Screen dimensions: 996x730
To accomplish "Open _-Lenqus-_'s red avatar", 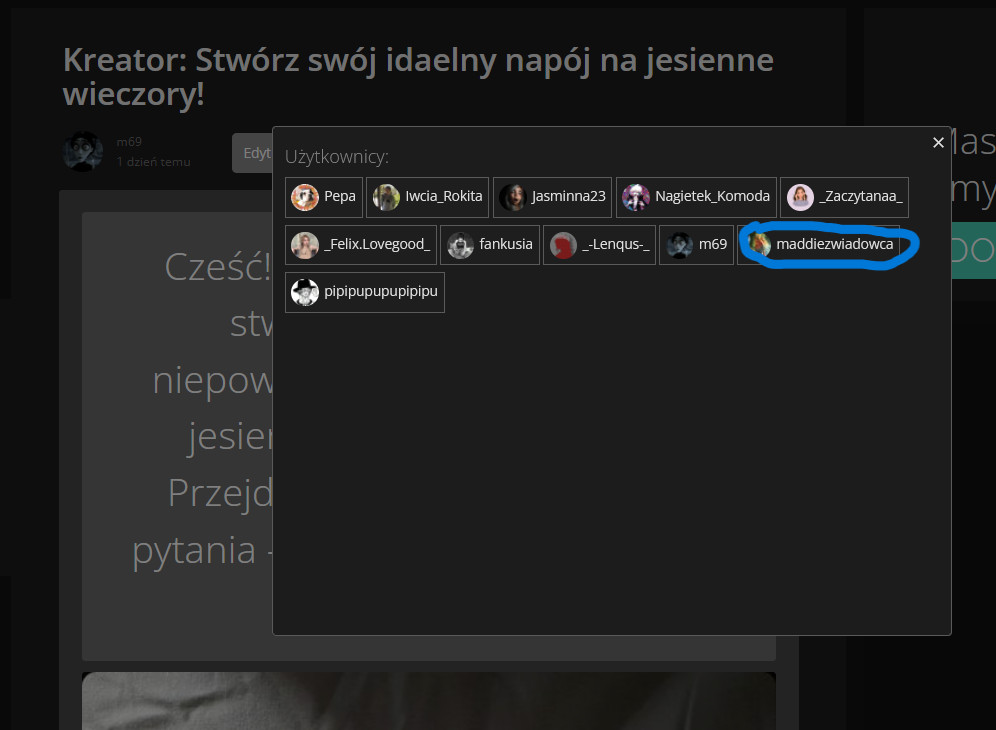I will 563,245.
